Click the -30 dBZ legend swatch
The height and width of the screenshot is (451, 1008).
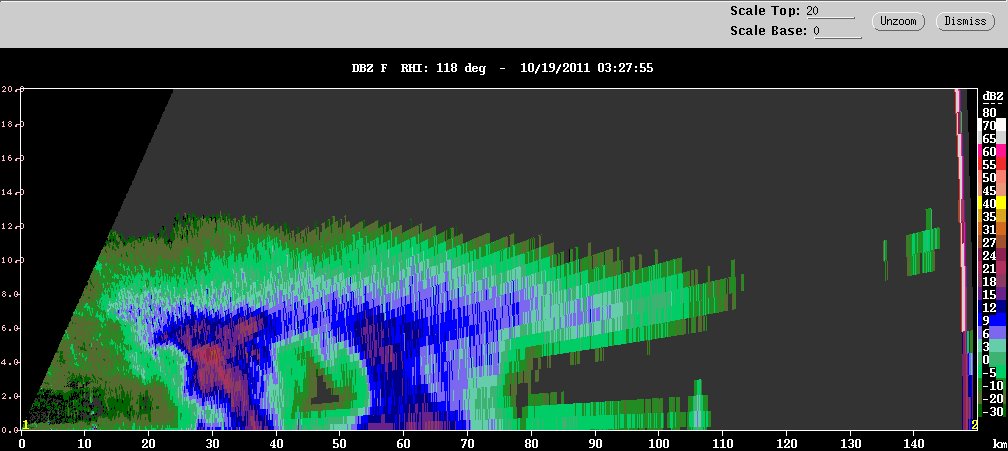click(991, 412)
